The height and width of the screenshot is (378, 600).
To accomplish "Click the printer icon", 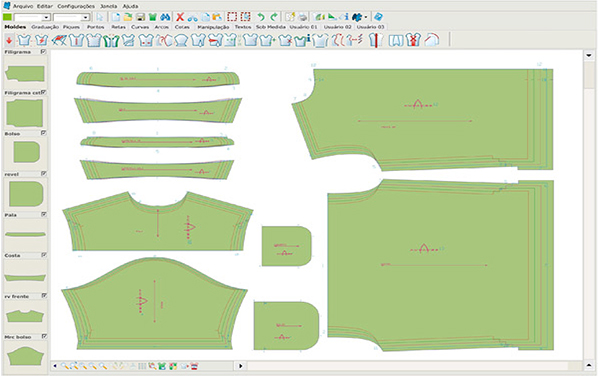I will coord(302,17).
